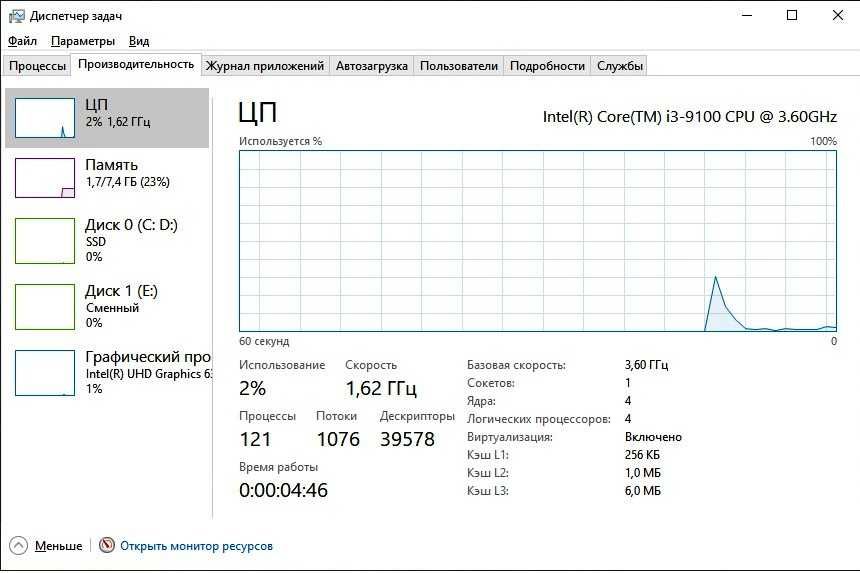860x573 pixels.
Task: Click the resource monitor icon
Action: click(x=107, y=545)
